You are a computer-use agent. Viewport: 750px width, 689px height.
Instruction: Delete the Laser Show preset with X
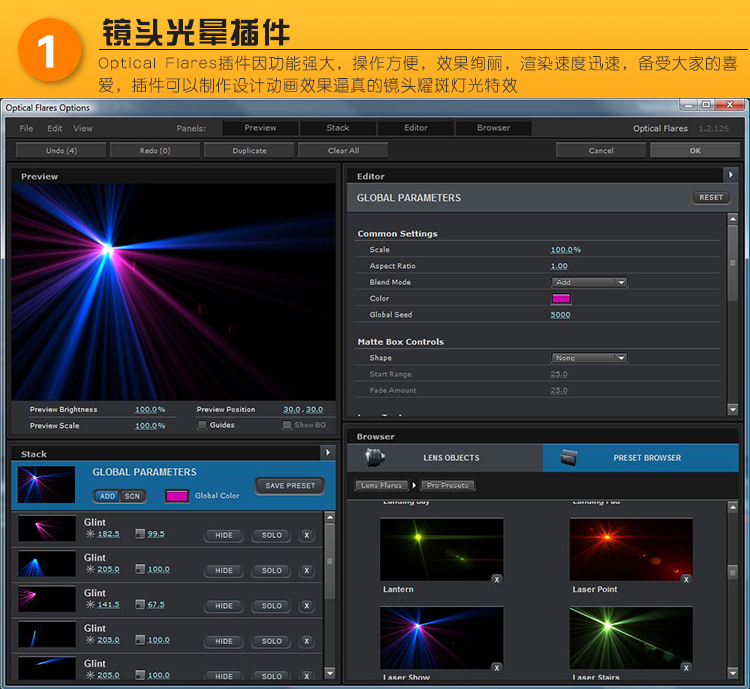[x=496, y=667]
